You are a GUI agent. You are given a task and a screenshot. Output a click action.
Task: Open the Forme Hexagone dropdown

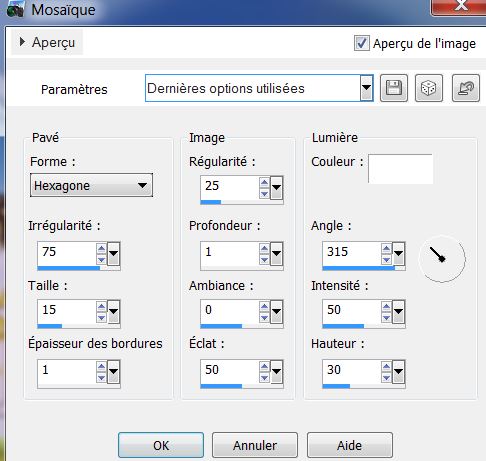tap(91, 185)
